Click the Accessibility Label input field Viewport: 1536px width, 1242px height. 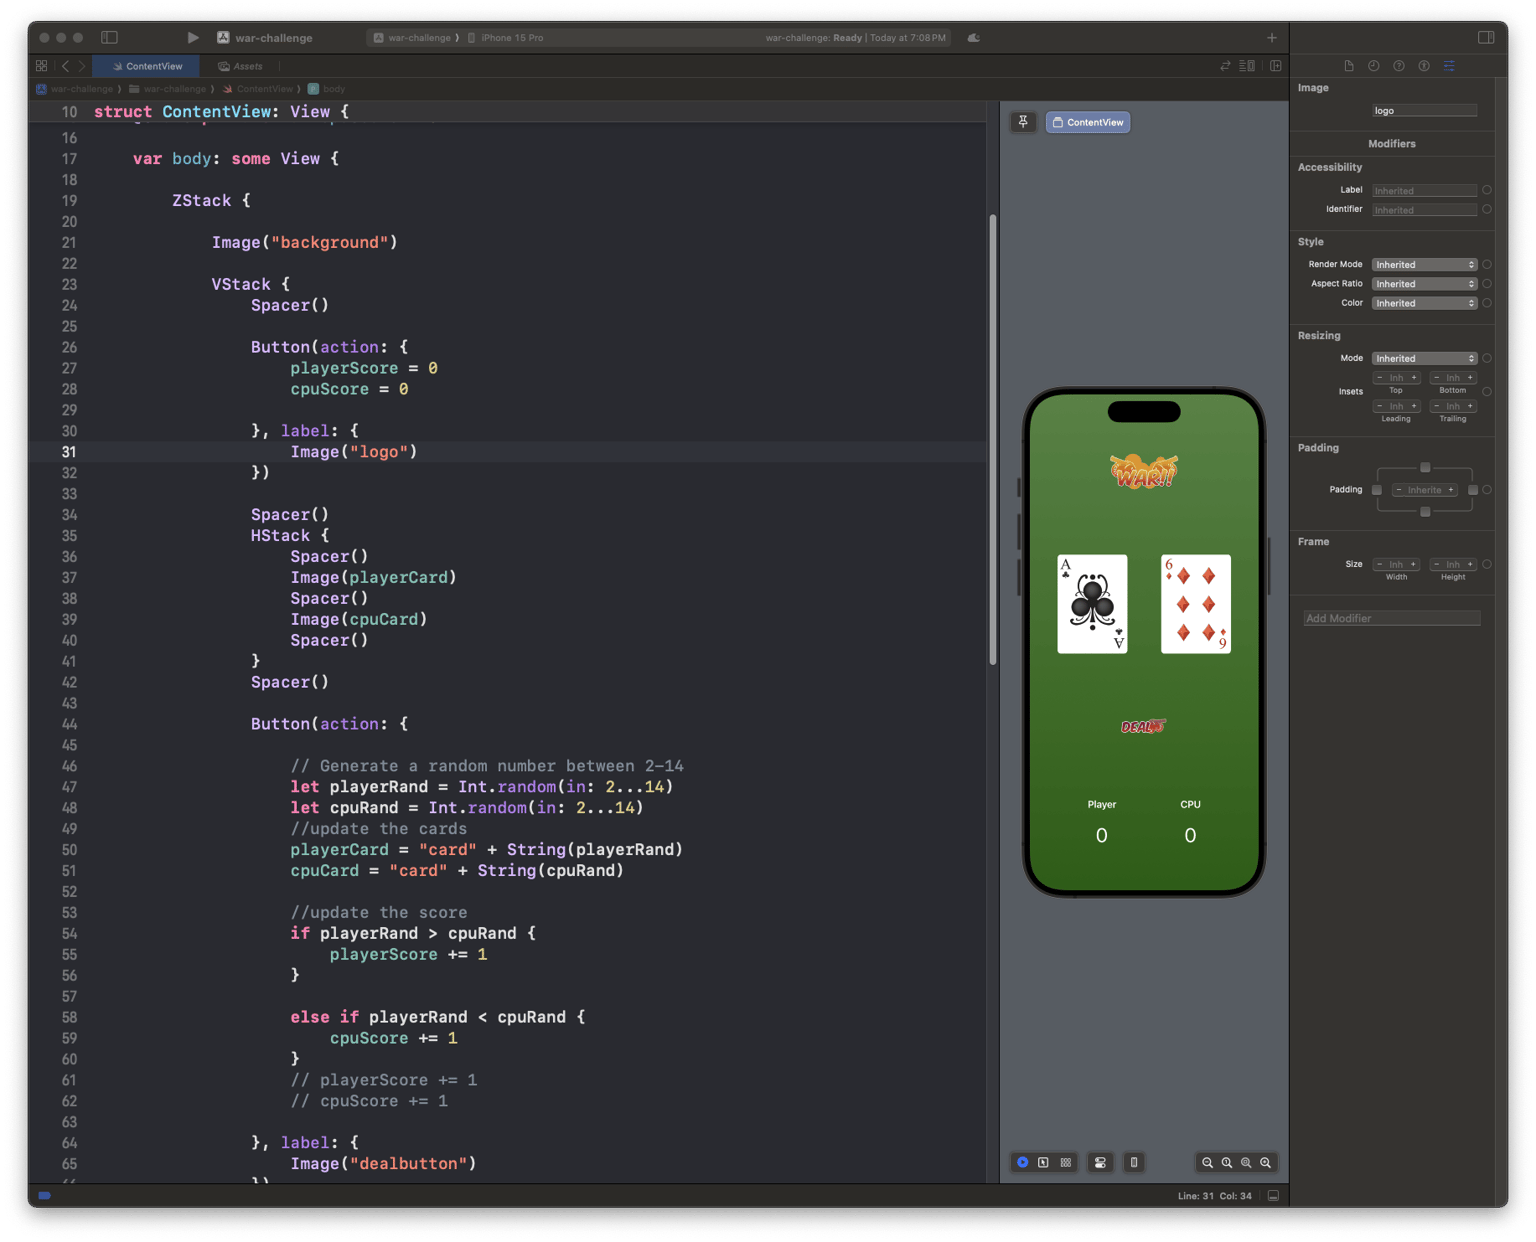(1424, 190)
